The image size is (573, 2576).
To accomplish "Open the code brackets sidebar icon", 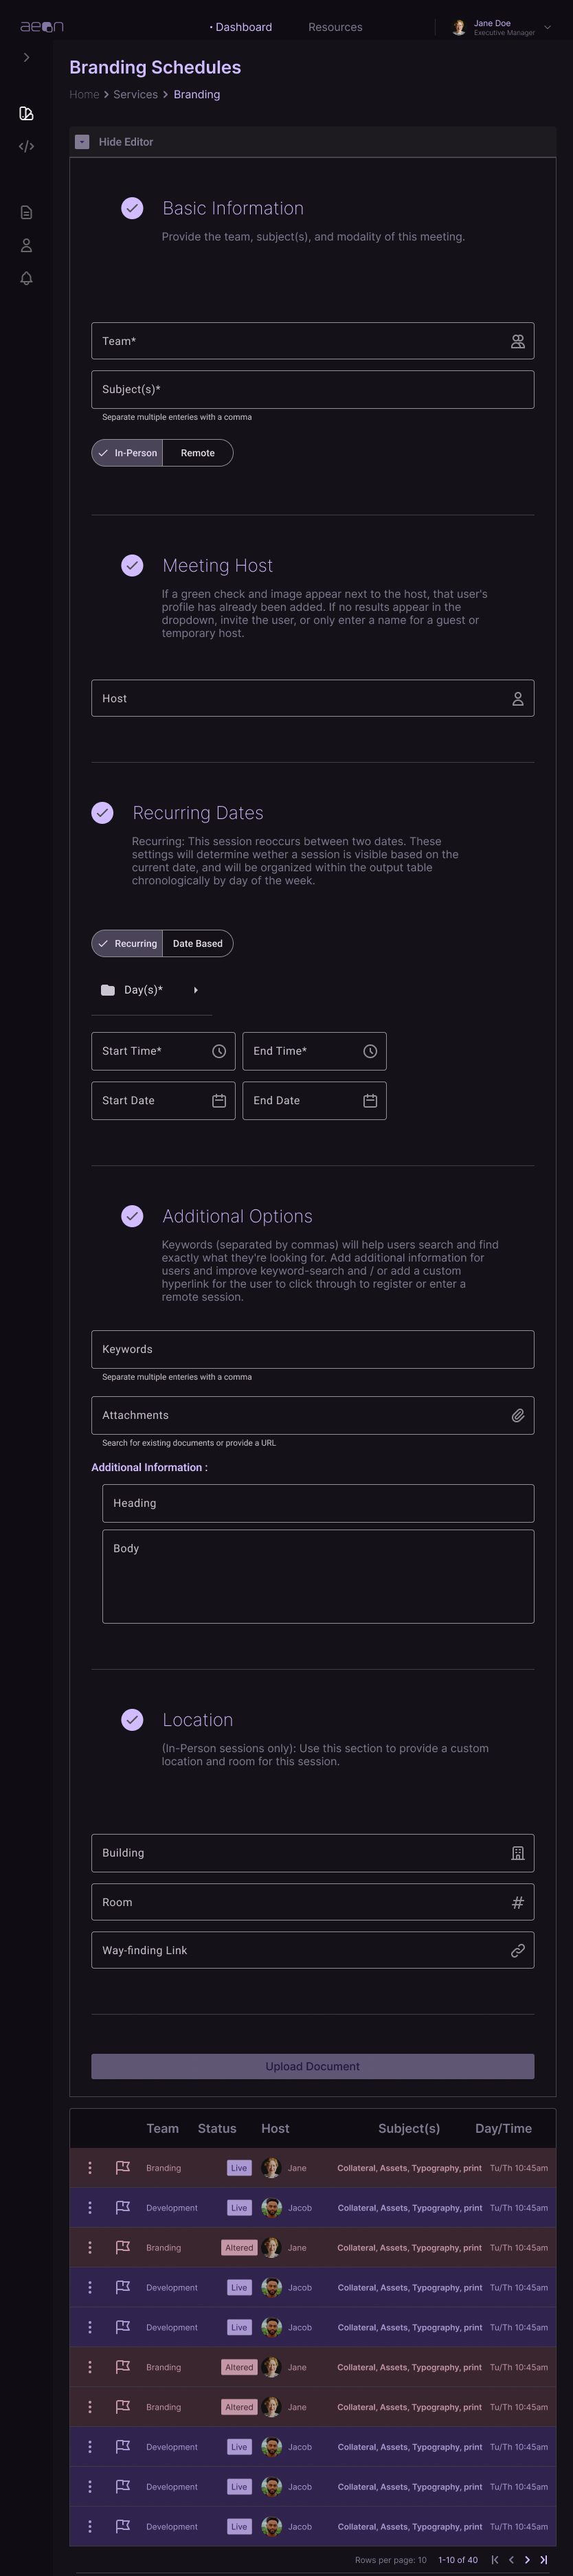I will click(x=26, y=146).
